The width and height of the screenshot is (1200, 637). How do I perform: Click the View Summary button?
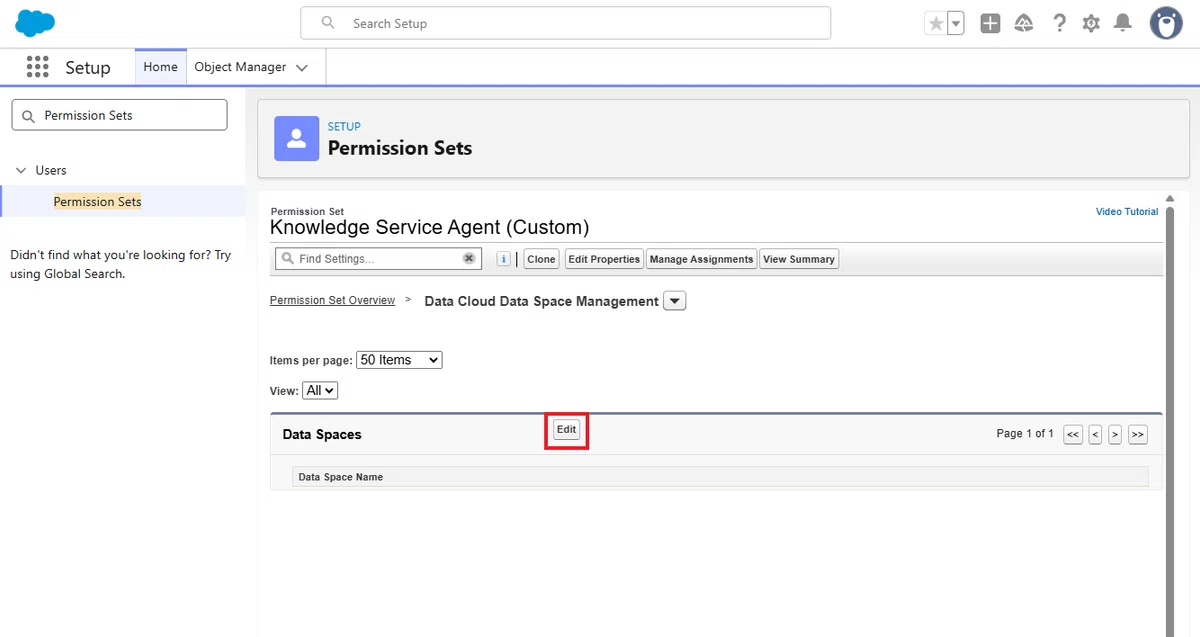tap(799, 259)
